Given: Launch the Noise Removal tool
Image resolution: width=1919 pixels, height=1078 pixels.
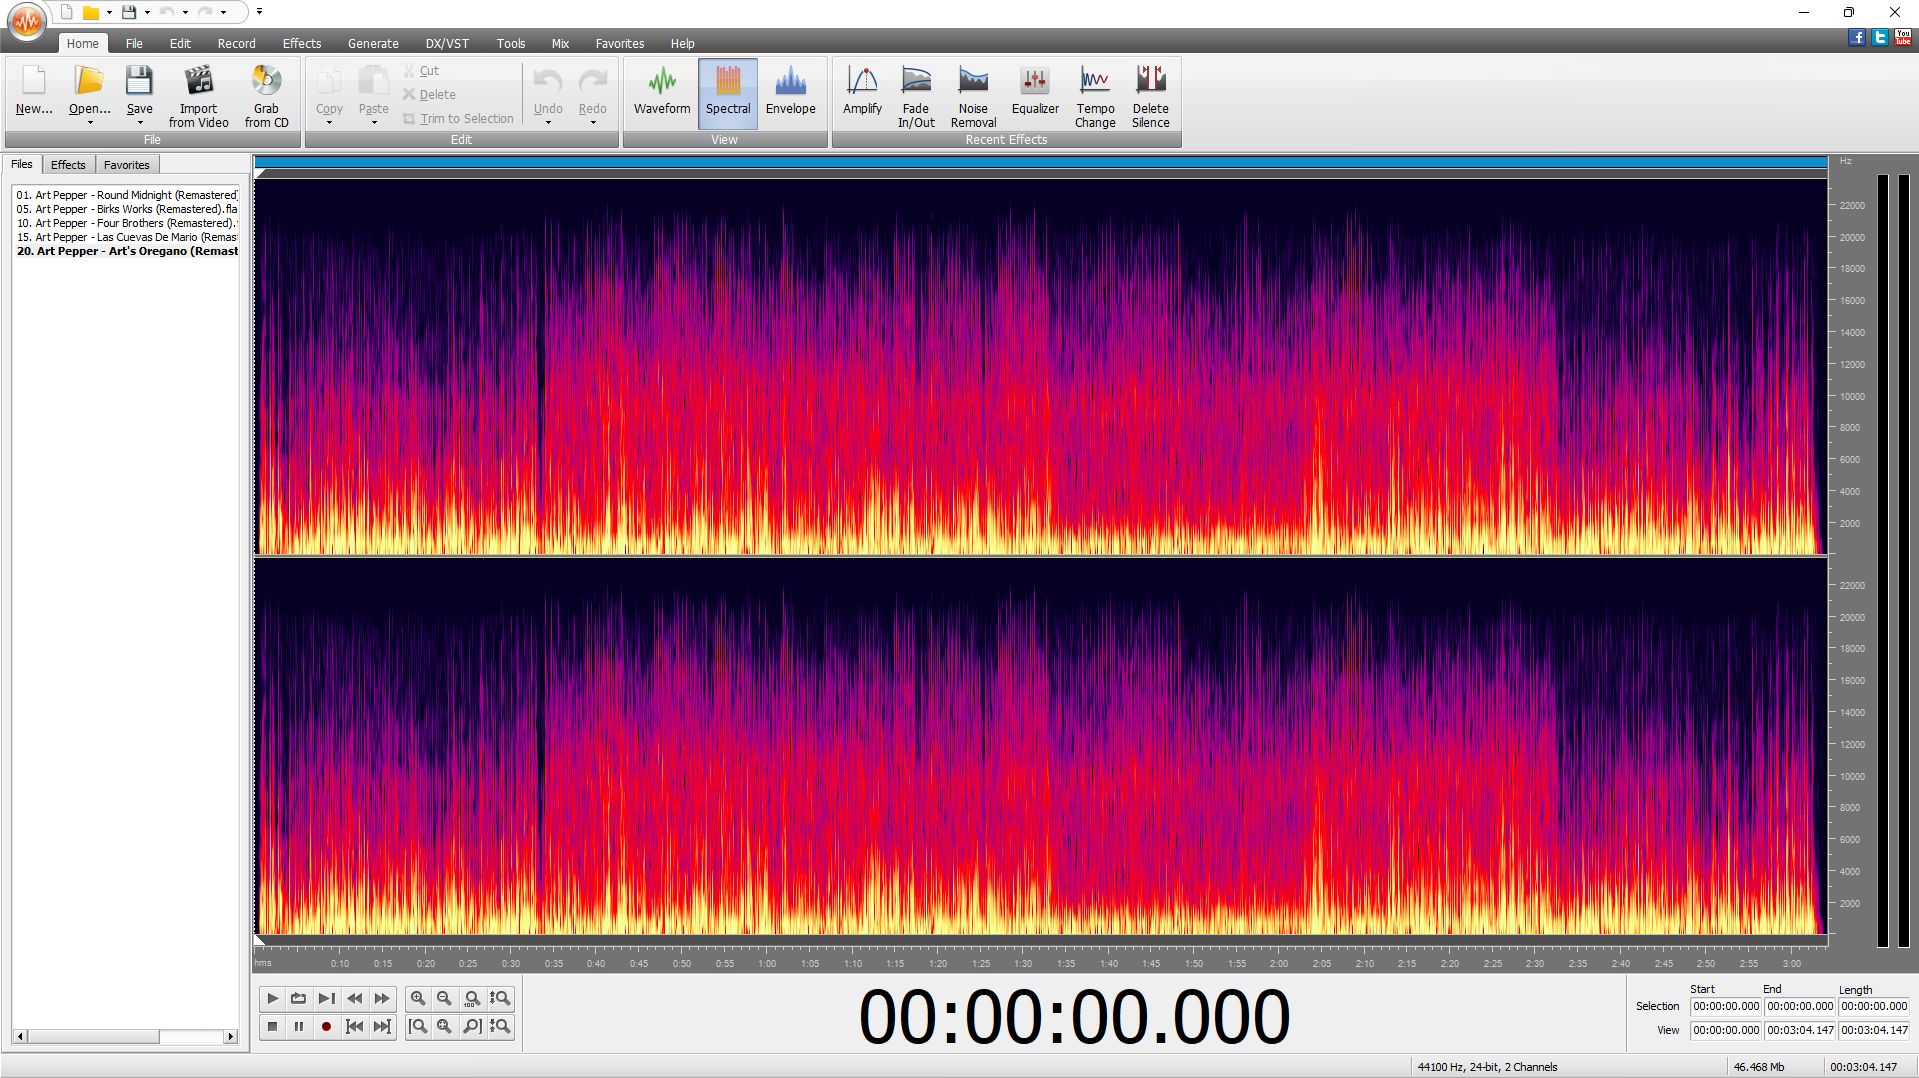Looking at the screenshot, I should pyautogui.click(x=972, y=95).
